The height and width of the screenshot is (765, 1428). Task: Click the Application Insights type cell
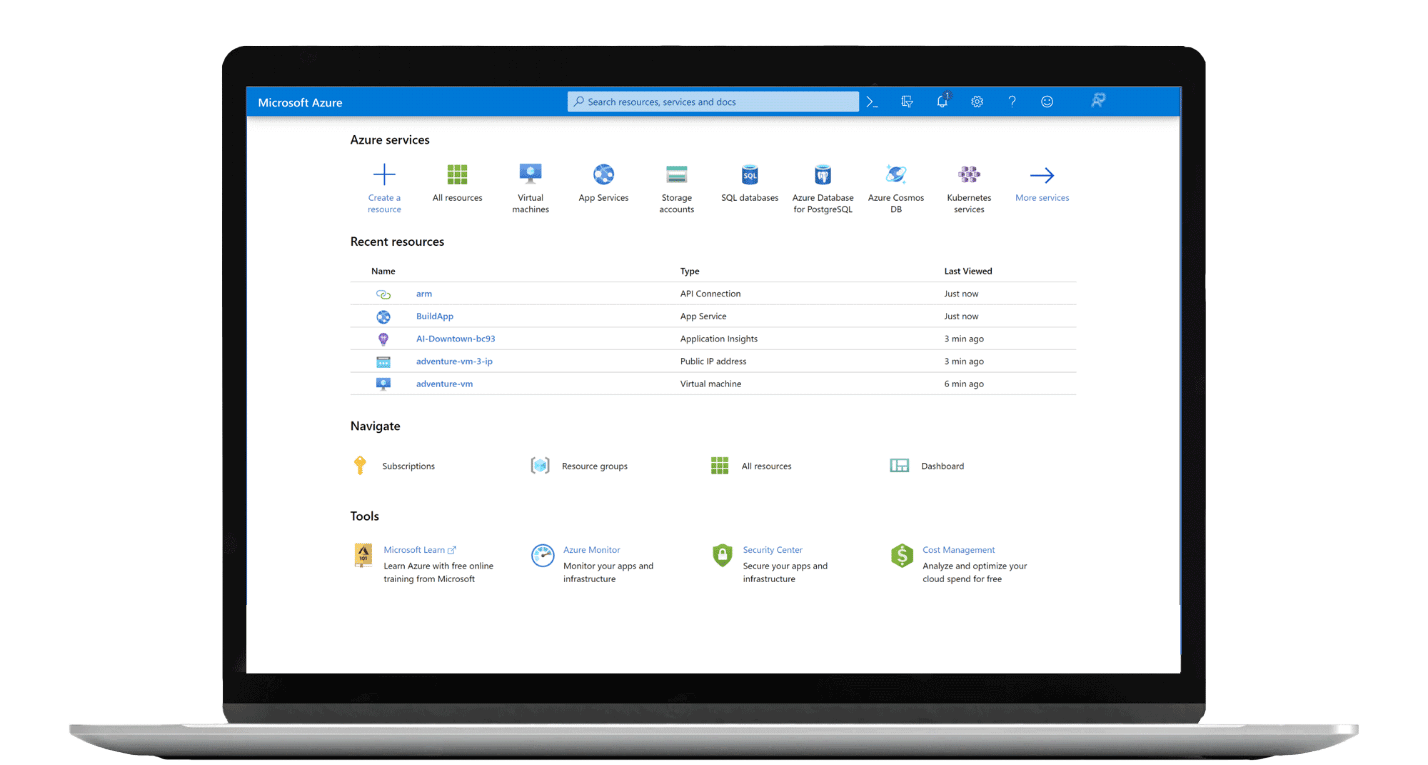click(x=719, y=339)
